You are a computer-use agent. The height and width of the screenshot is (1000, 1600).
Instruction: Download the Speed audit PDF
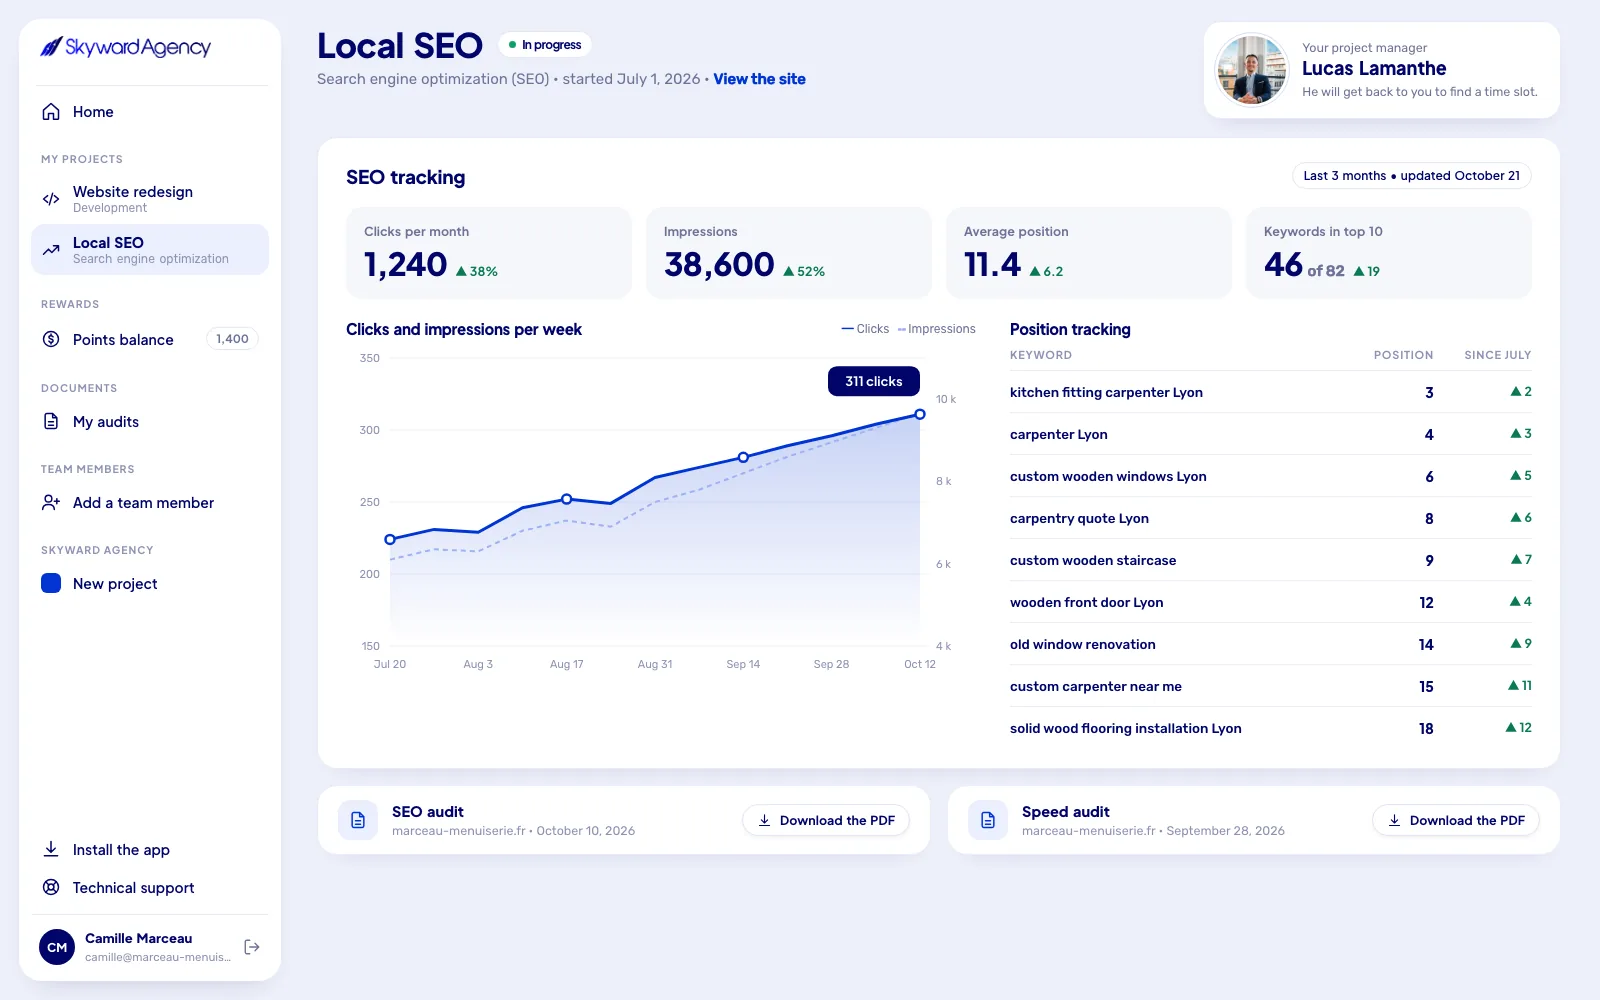click(x=1456, y=820)
